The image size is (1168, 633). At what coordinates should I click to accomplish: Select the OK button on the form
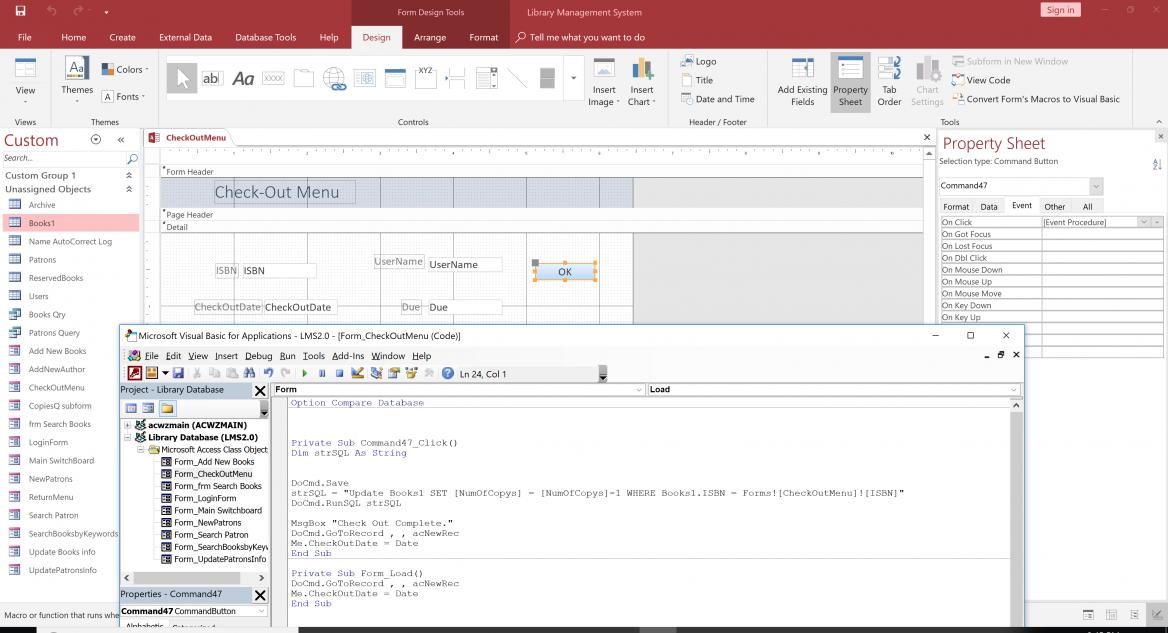tap(565, 272)
